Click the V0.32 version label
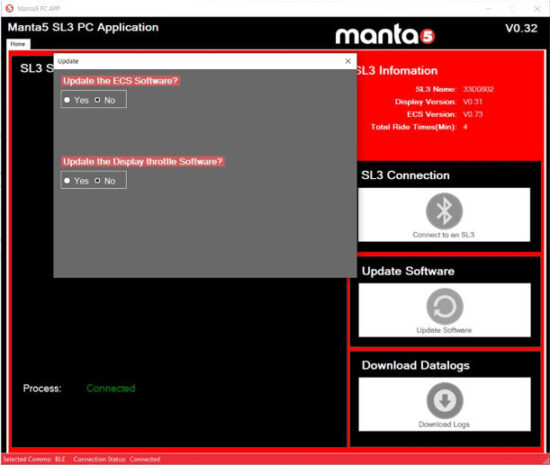 pyautogui.click(x=521, y=28)
